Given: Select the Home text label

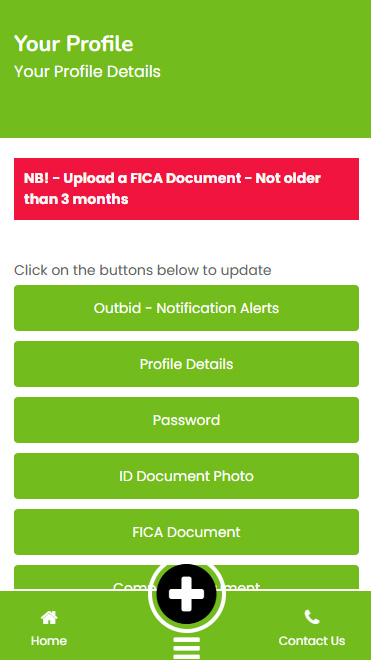Looking at the screenshot, I should pos(49,641).
